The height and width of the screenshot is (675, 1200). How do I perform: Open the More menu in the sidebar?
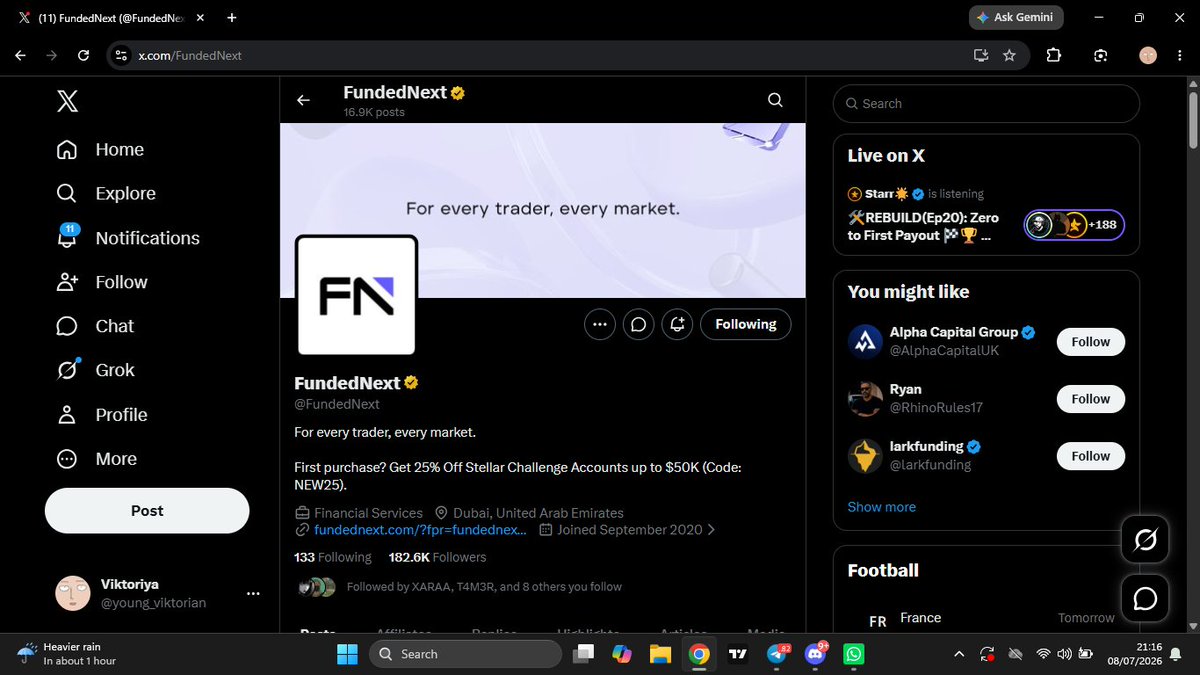[96, 459]
